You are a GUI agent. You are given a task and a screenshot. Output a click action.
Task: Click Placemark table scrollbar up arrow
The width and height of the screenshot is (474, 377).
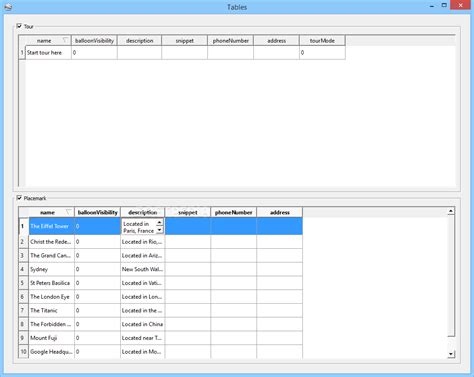451,211
